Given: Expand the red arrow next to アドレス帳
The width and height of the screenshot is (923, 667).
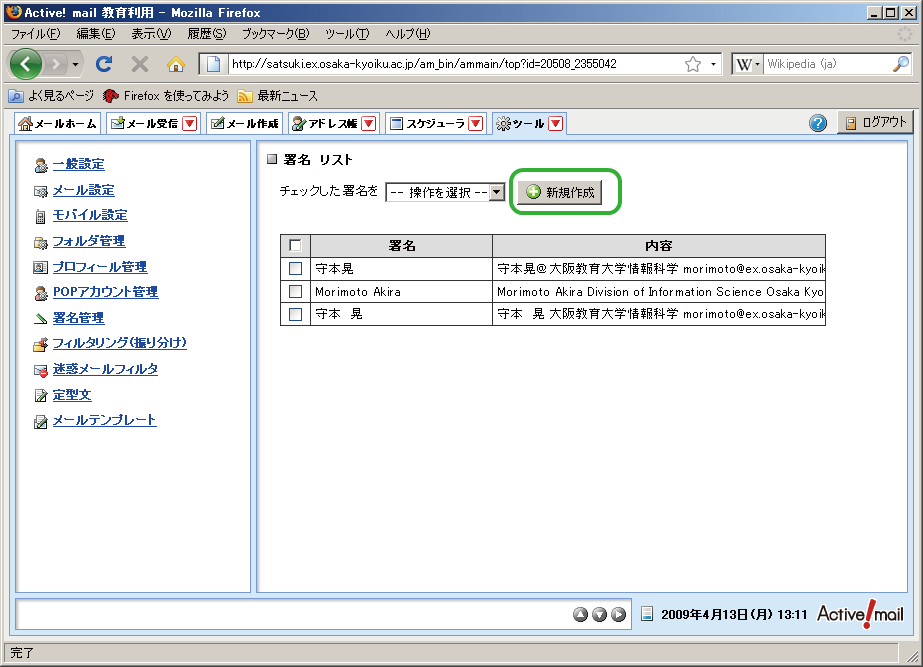Looking at the screenshot, I should coord(369,124).
